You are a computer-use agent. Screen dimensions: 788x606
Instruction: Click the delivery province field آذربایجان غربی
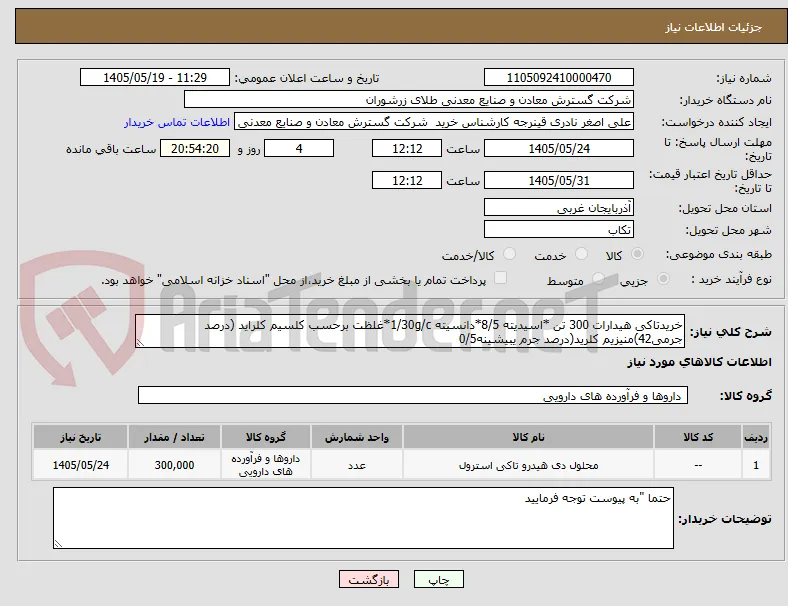[x=558, y=208]
